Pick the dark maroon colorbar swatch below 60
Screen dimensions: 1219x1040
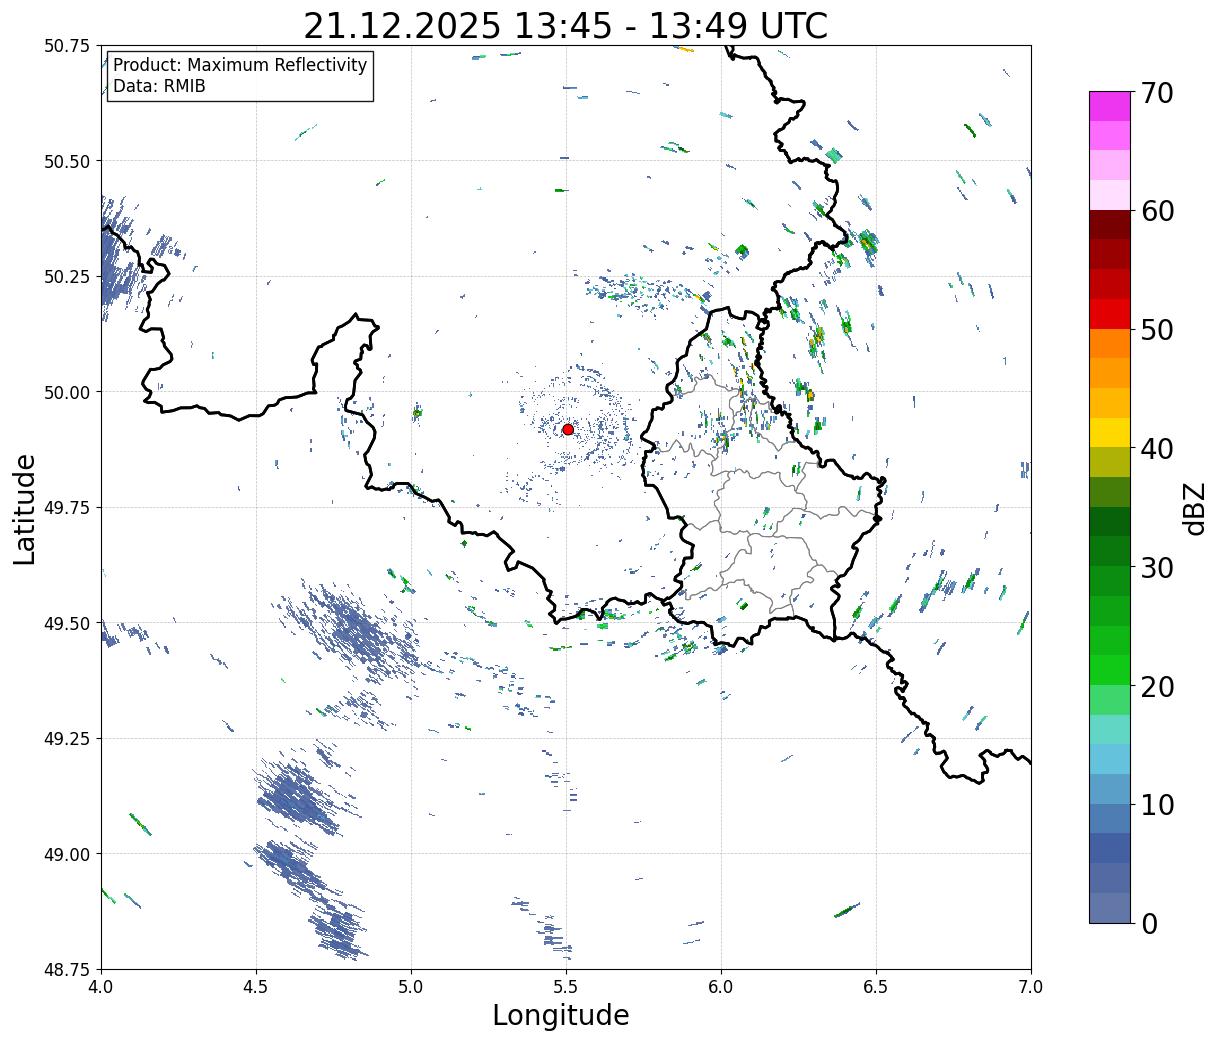point(1110,225)
